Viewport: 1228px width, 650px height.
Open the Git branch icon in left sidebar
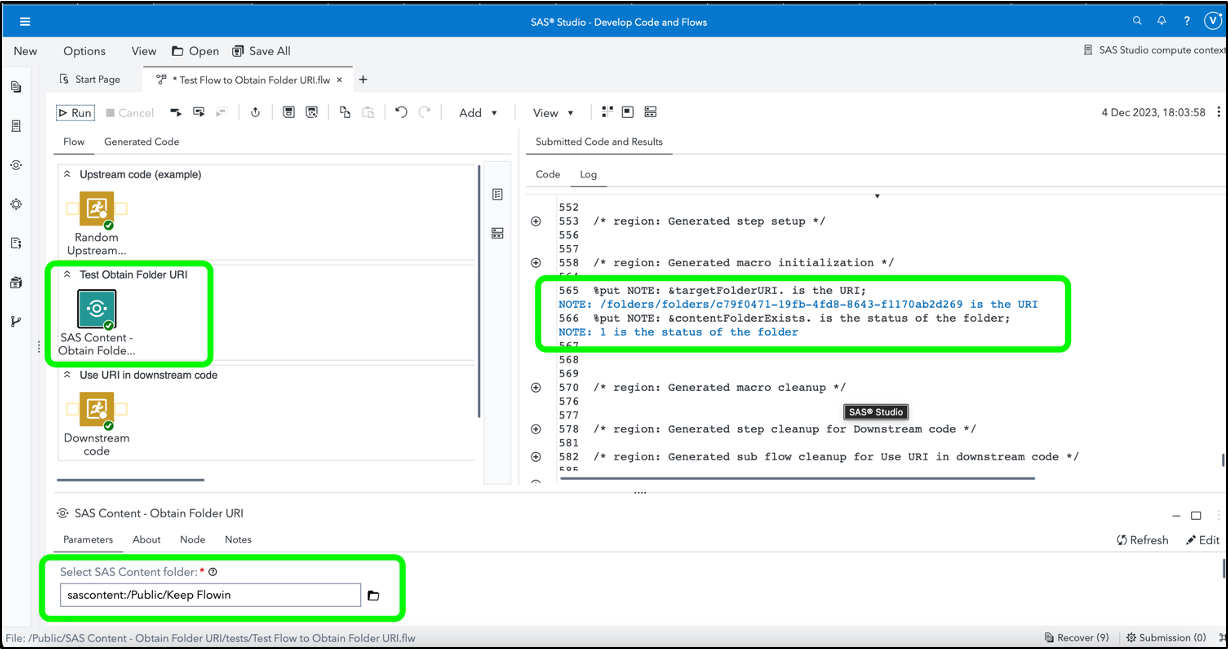point(16,321)
